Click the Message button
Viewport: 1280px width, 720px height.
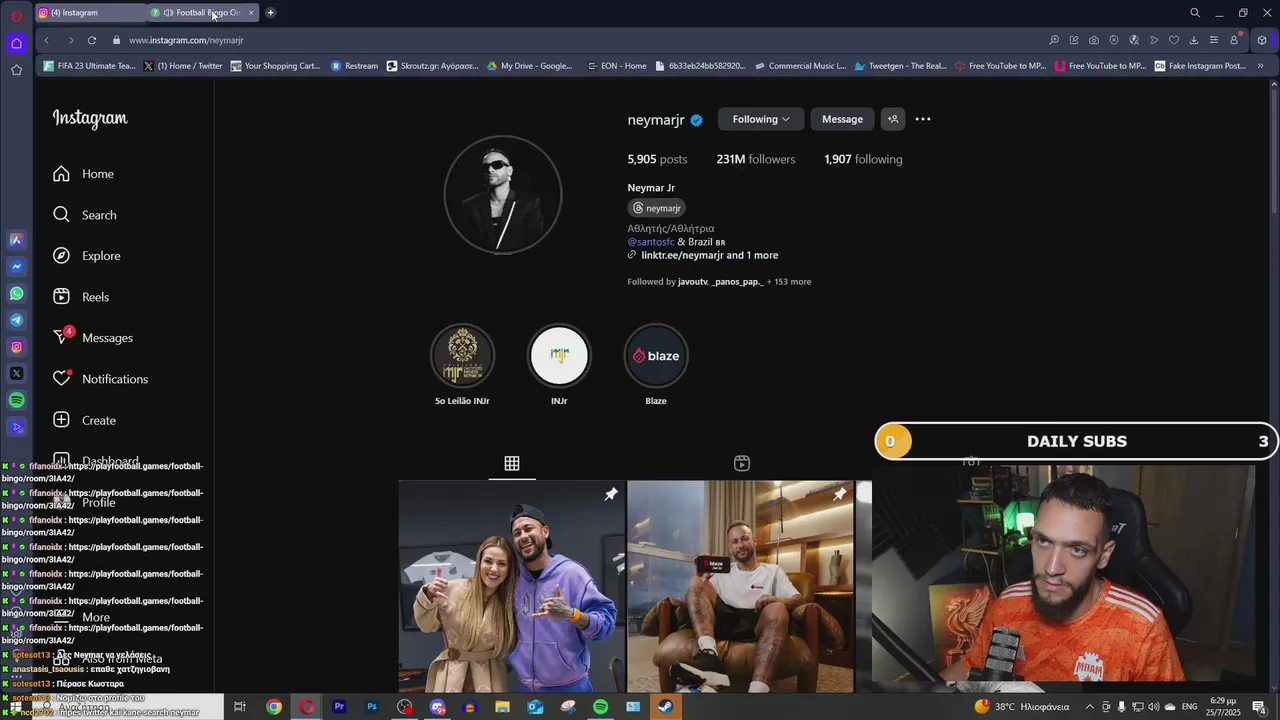[842, 119]
